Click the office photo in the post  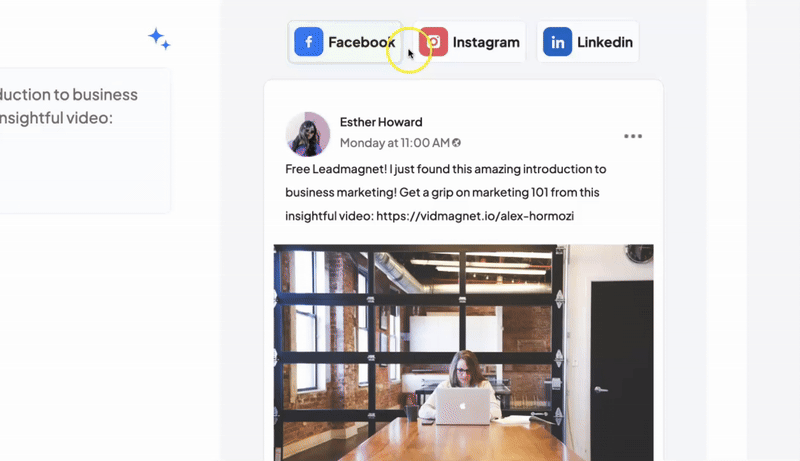pos(463,353)
